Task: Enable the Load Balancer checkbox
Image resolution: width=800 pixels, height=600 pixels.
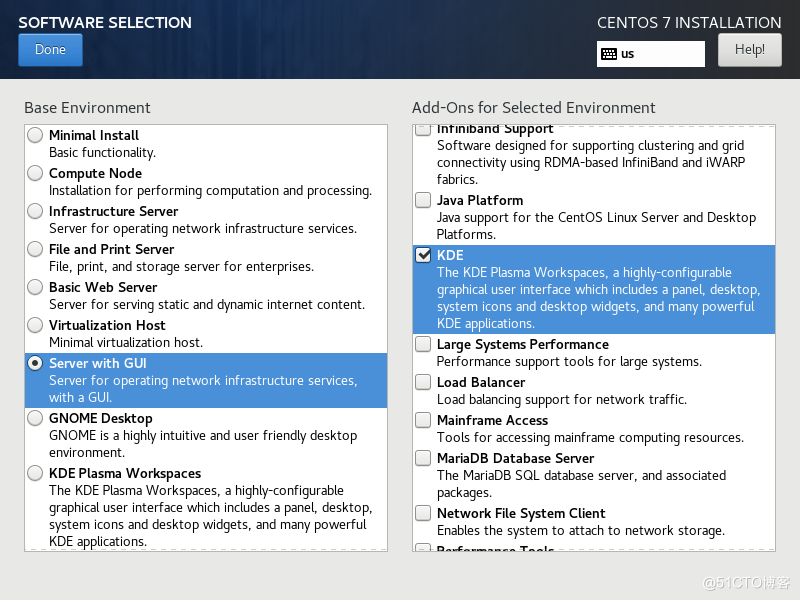Action: click(423, 382)
